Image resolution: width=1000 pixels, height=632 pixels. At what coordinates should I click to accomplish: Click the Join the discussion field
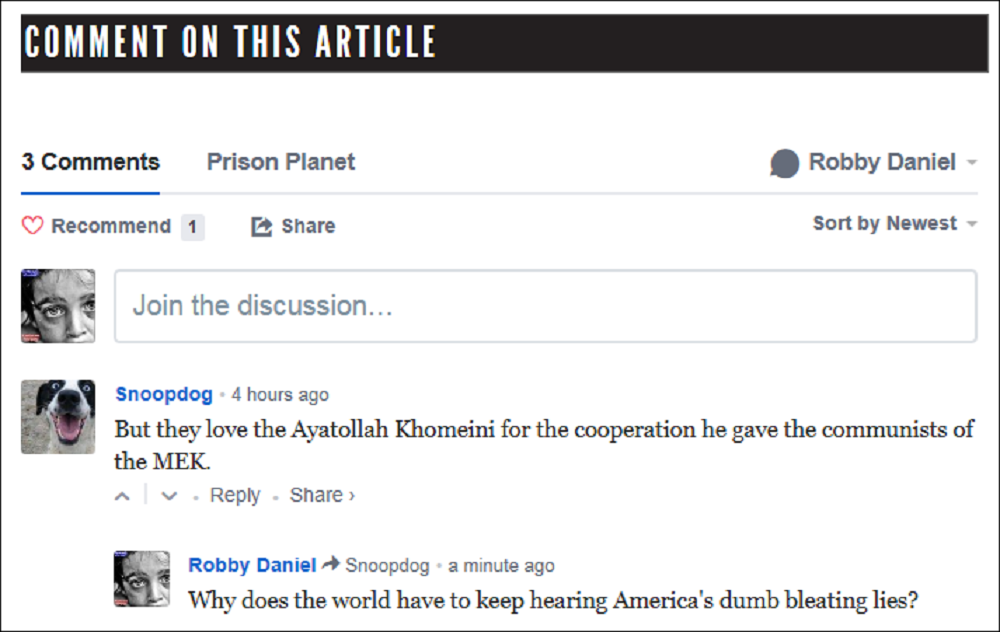point(545,306)
